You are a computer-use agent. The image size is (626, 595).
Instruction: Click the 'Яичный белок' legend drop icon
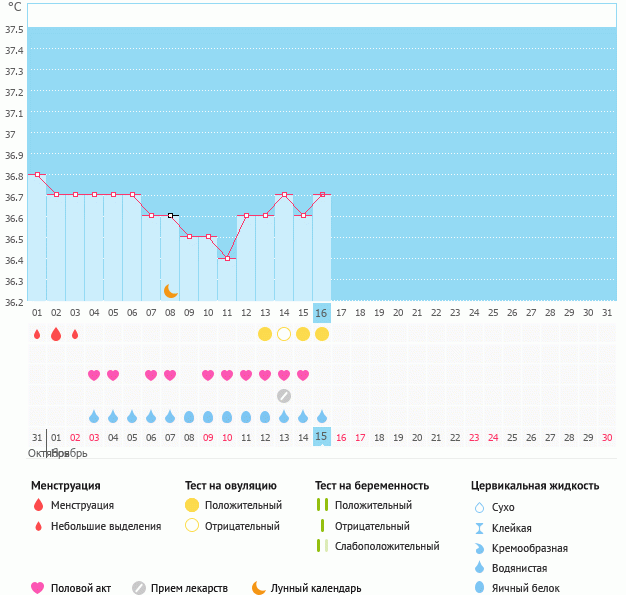pyautogui.click(x=481, y=588)
